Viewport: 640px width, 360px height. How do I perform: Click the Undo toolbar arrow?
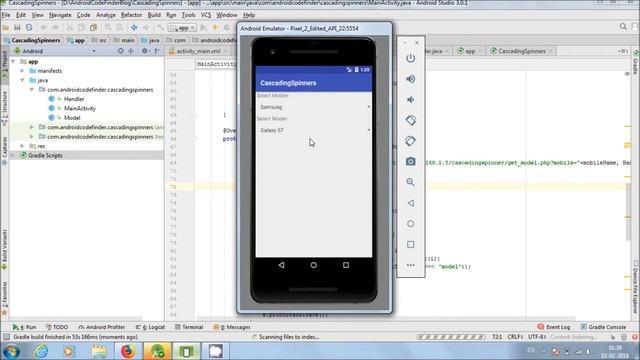pyautogui.click(x=44, y=27)
